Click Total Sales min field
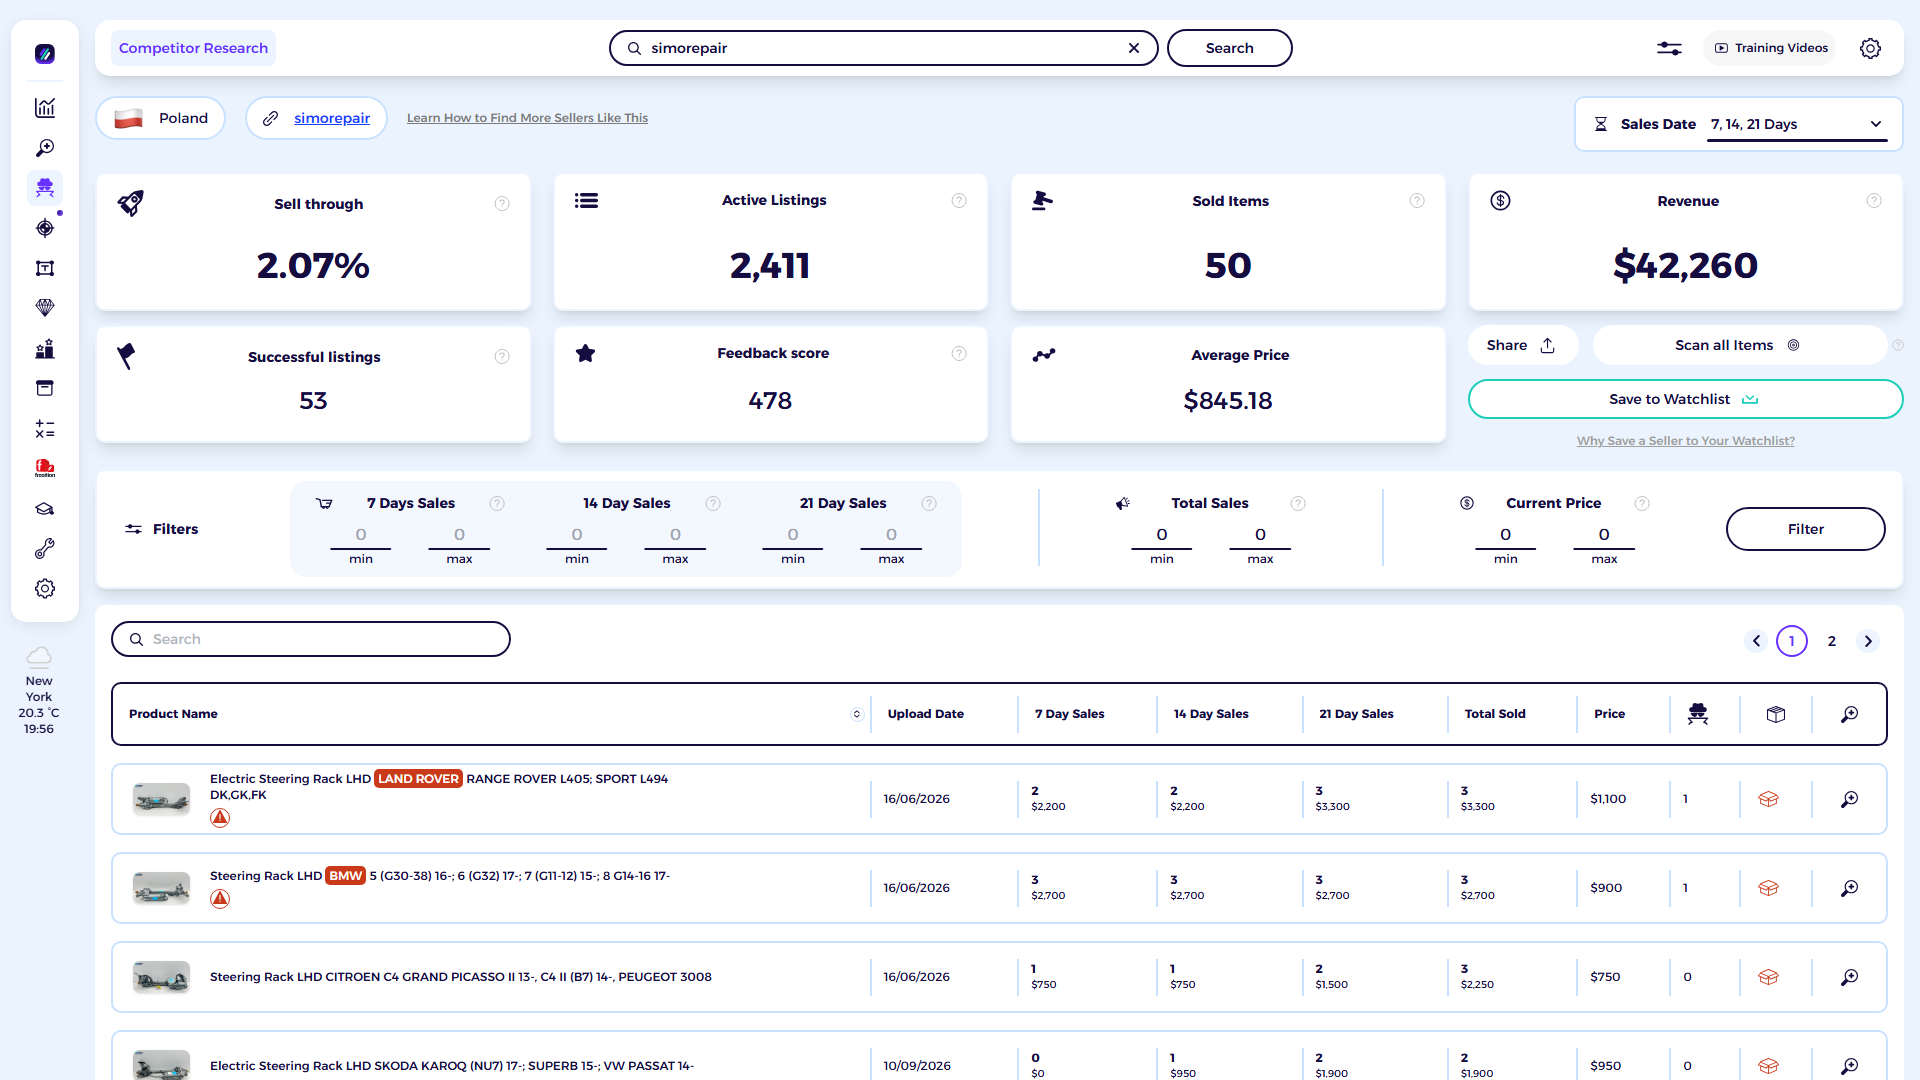This screenshot has height=1080, width=1920. [x=1162, y=535]
